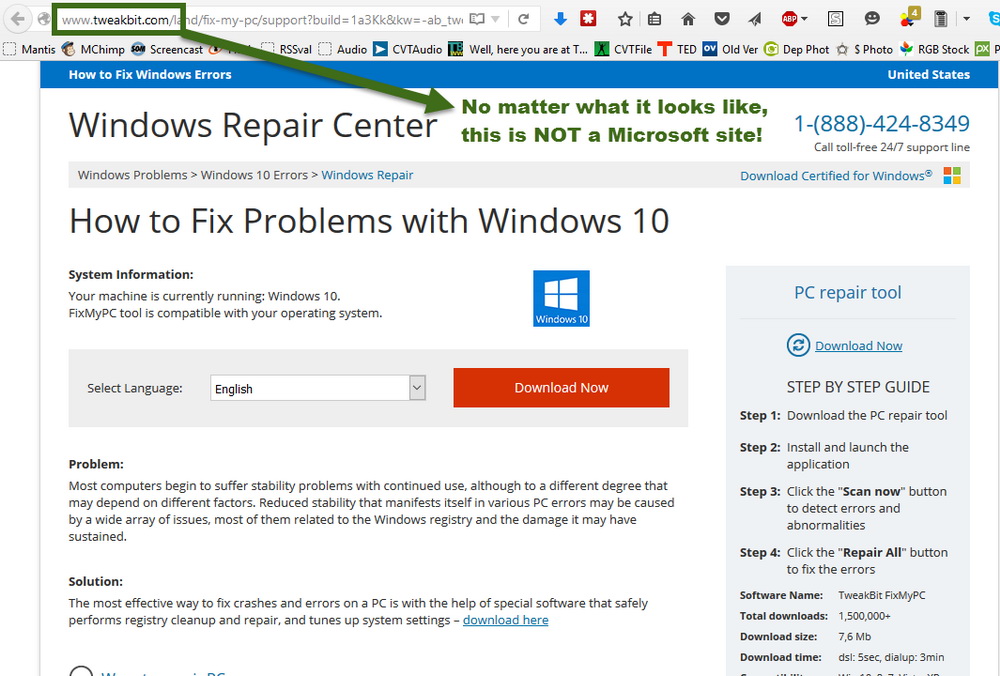This screenshot has height=676, width=1000.
Task: Click the site identity globe icon
Action: [43, 19]
